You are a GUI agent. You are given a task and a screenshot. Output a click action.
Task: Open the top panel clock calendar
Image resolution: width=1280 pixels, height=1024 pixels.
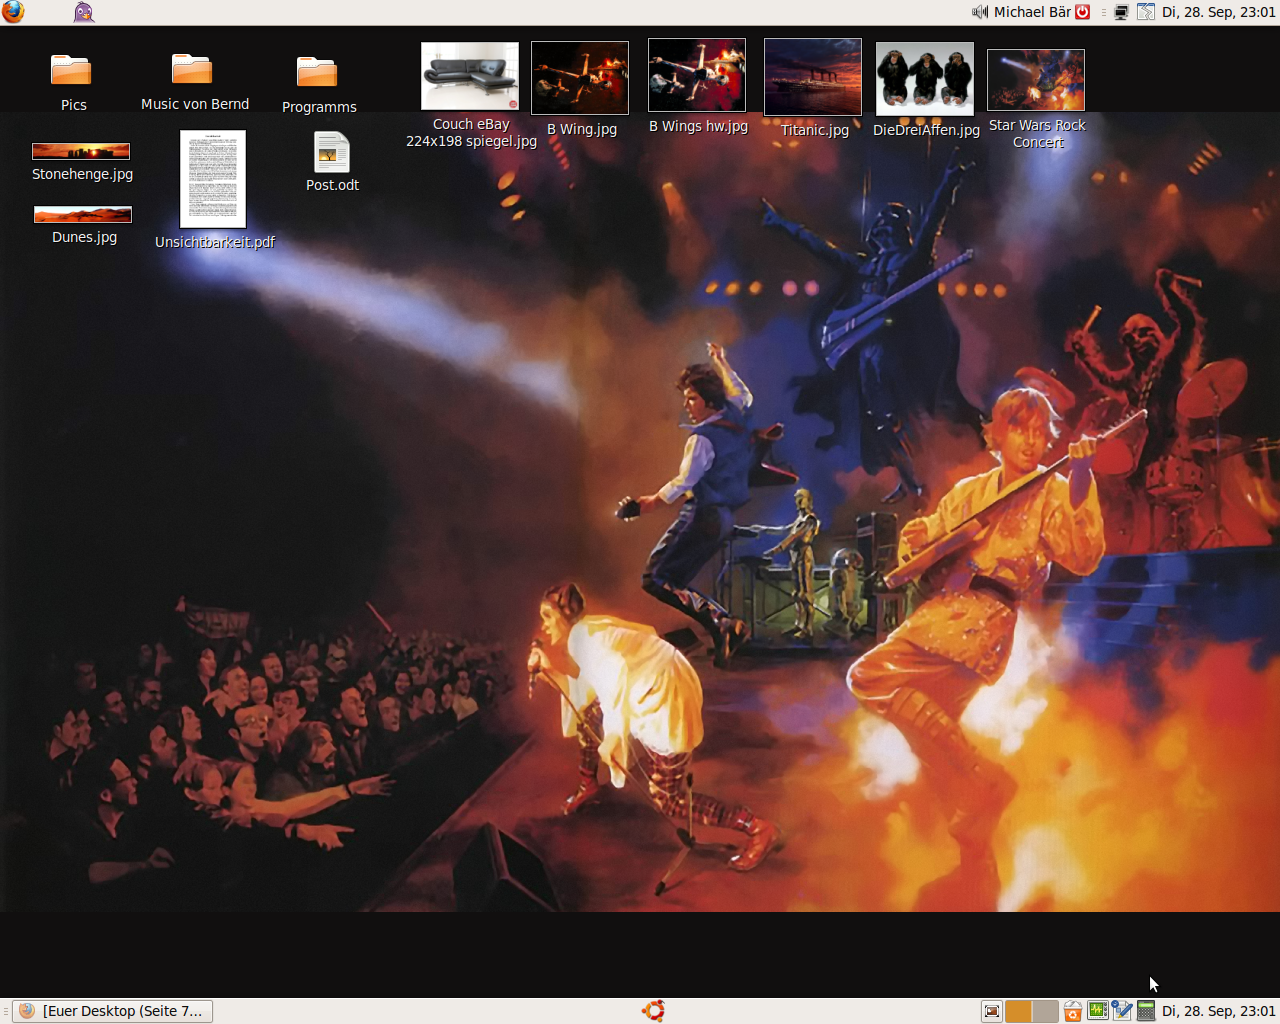pos(1219,12)
